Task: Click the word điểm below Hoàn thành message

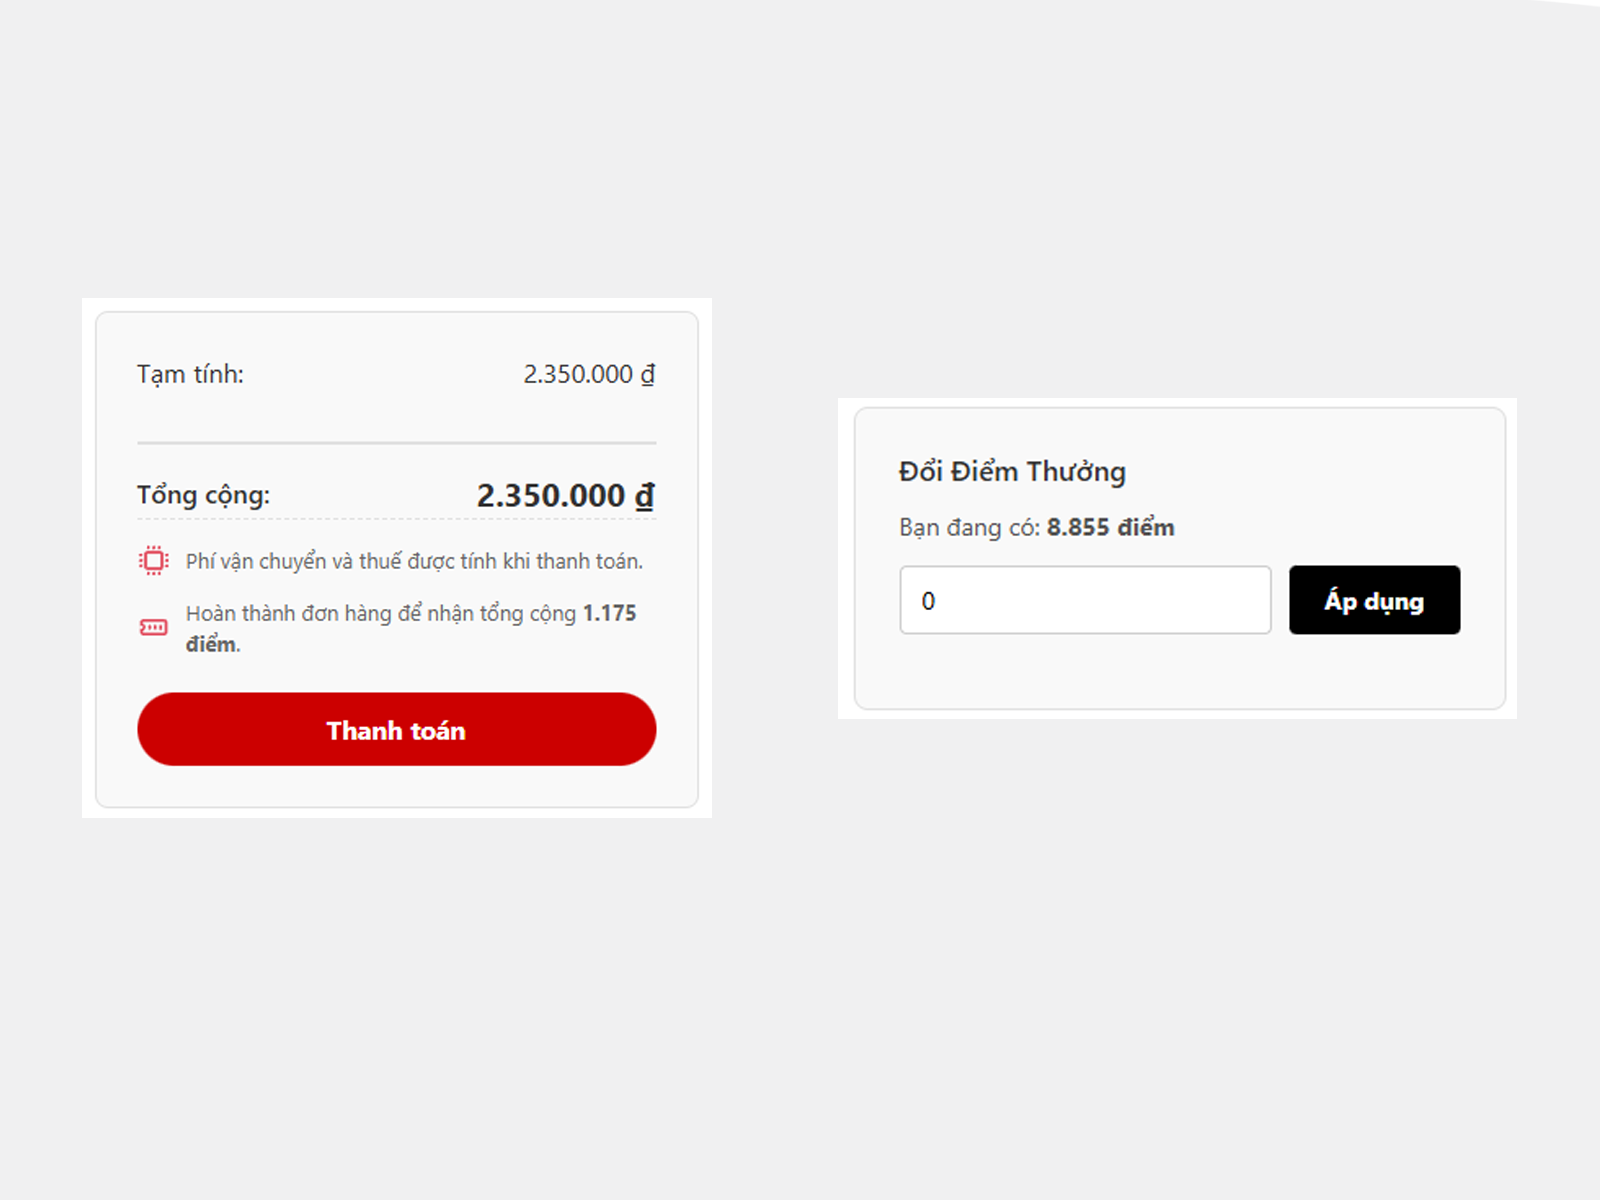Action: (x=211, y=644)
